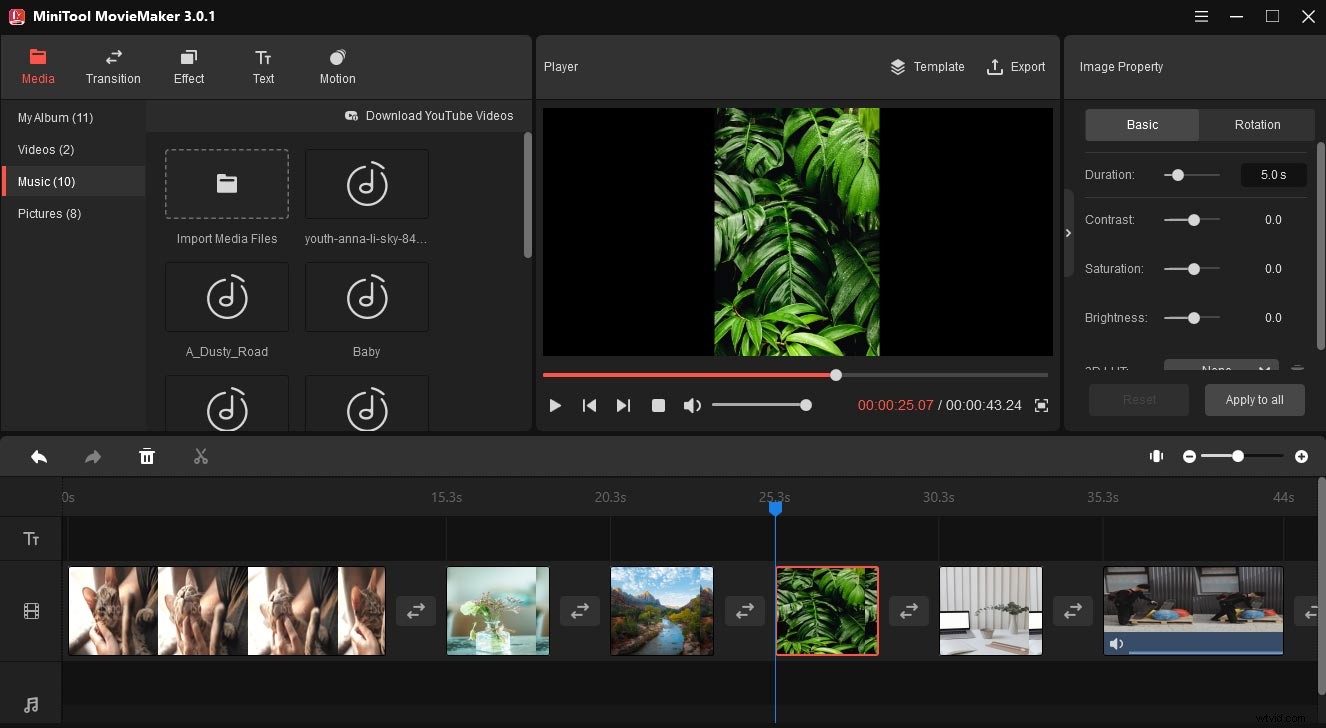Open the 3D LUT dropdown

click(1220, 367)
